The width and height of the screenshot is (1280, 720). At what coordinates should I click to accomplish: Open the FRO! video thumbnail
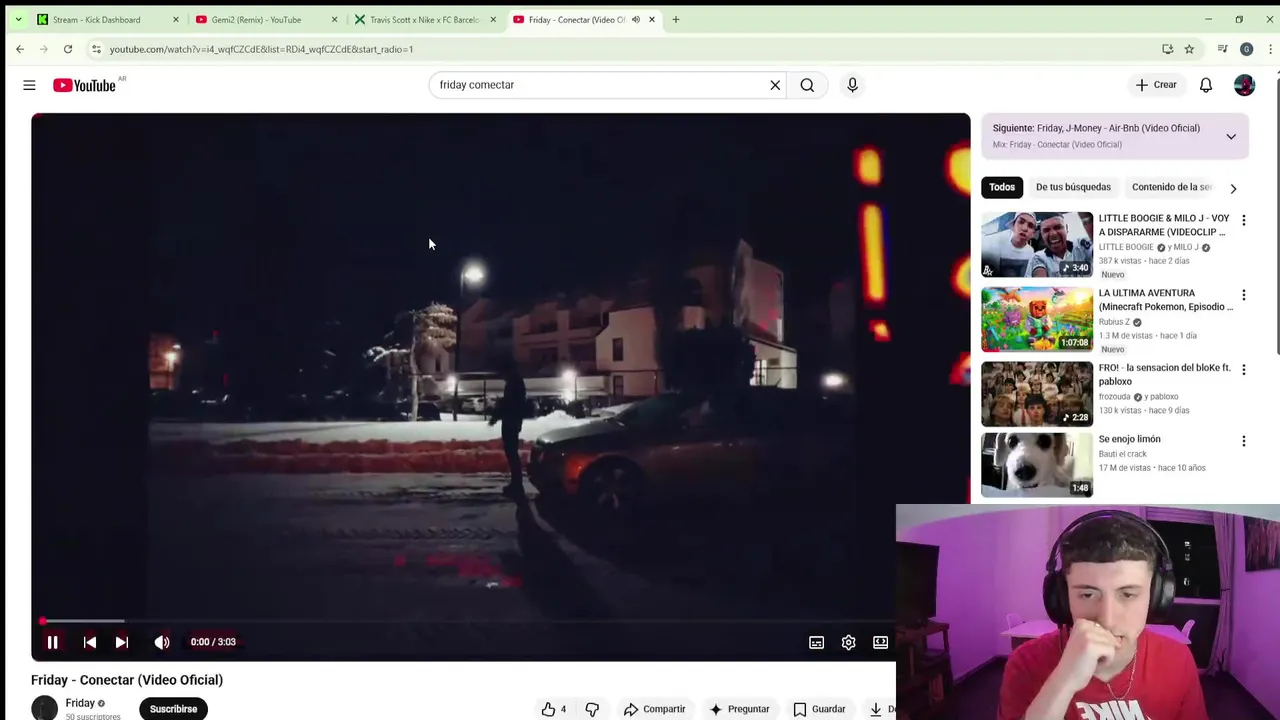point(1037,394)
